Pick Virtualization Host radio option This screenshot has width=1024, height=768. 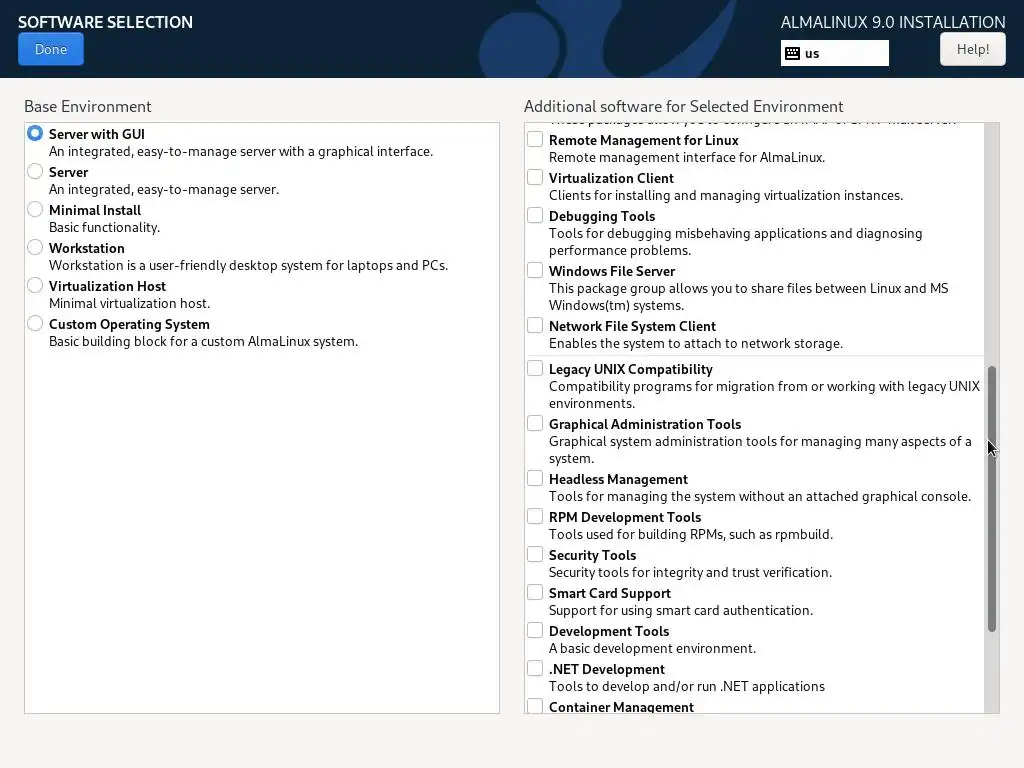coord(35,285)
